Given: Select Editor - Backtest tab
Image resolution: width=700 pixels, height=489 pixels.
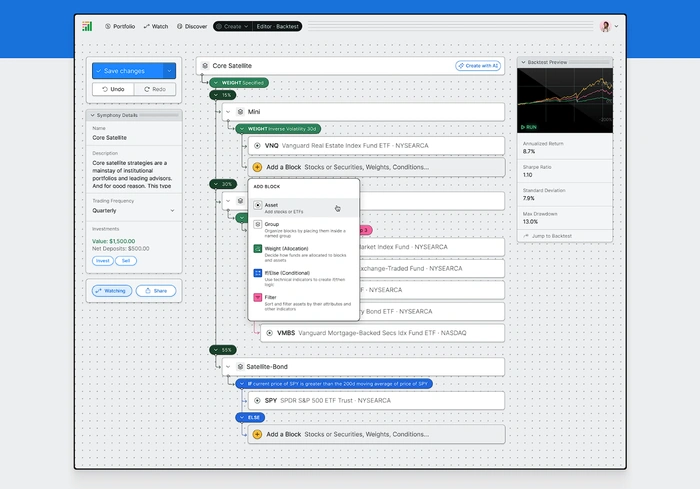Looking at the screenshot, I should pos(277,26).
